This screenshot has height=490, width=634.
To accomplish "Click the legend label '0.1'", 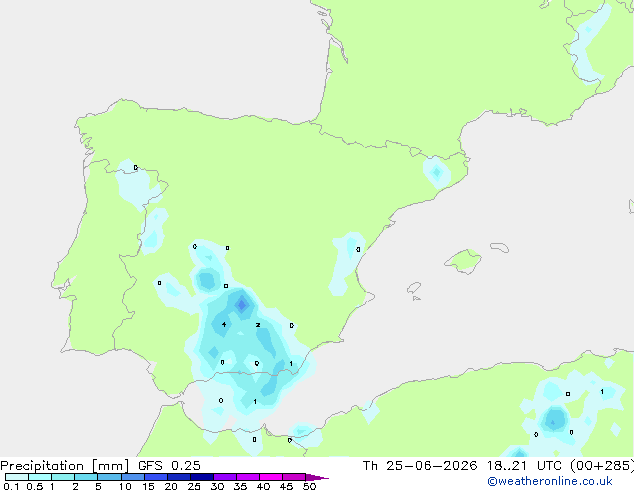I will click(11, 486).
